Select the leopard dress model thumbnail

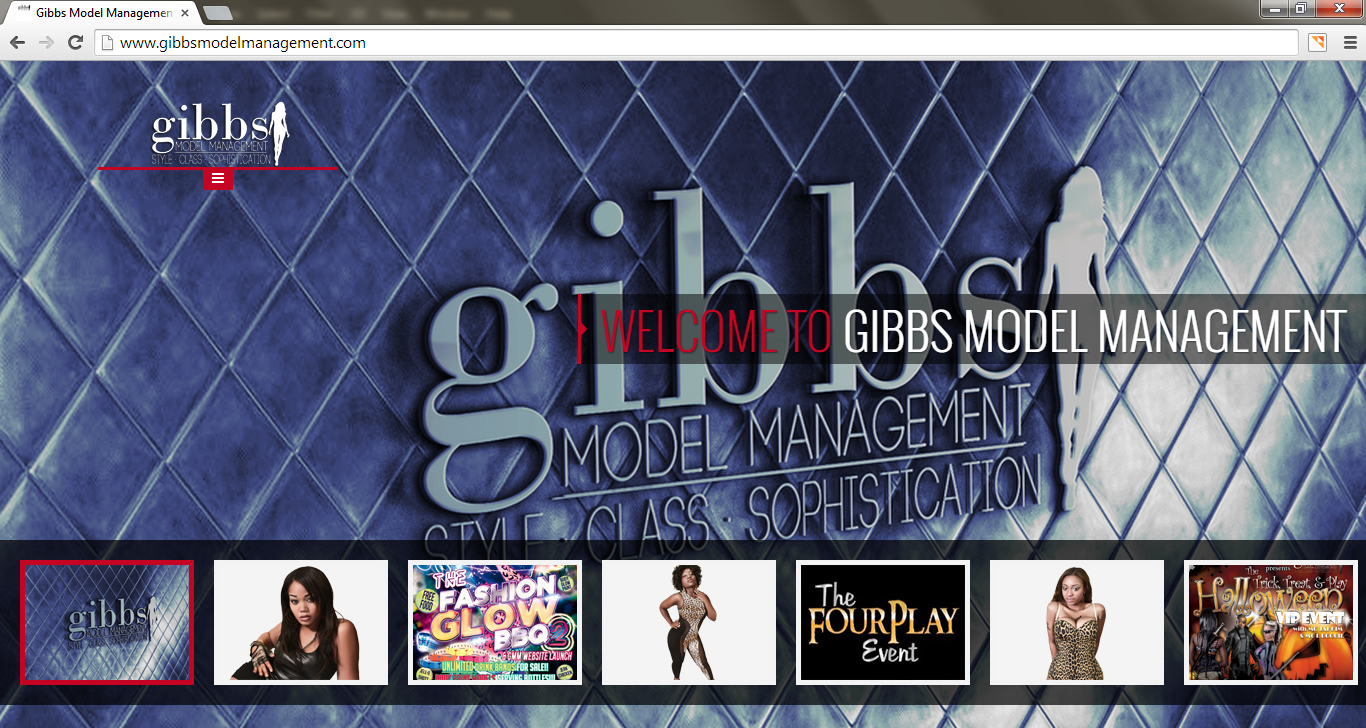point(1077,622)
